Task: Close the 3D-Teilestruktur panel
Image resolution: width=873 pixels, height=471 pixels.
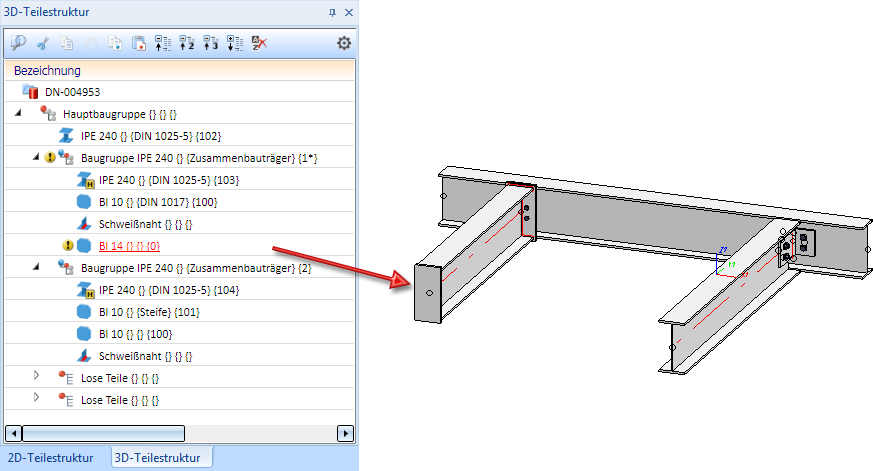Action: point(349,12)
